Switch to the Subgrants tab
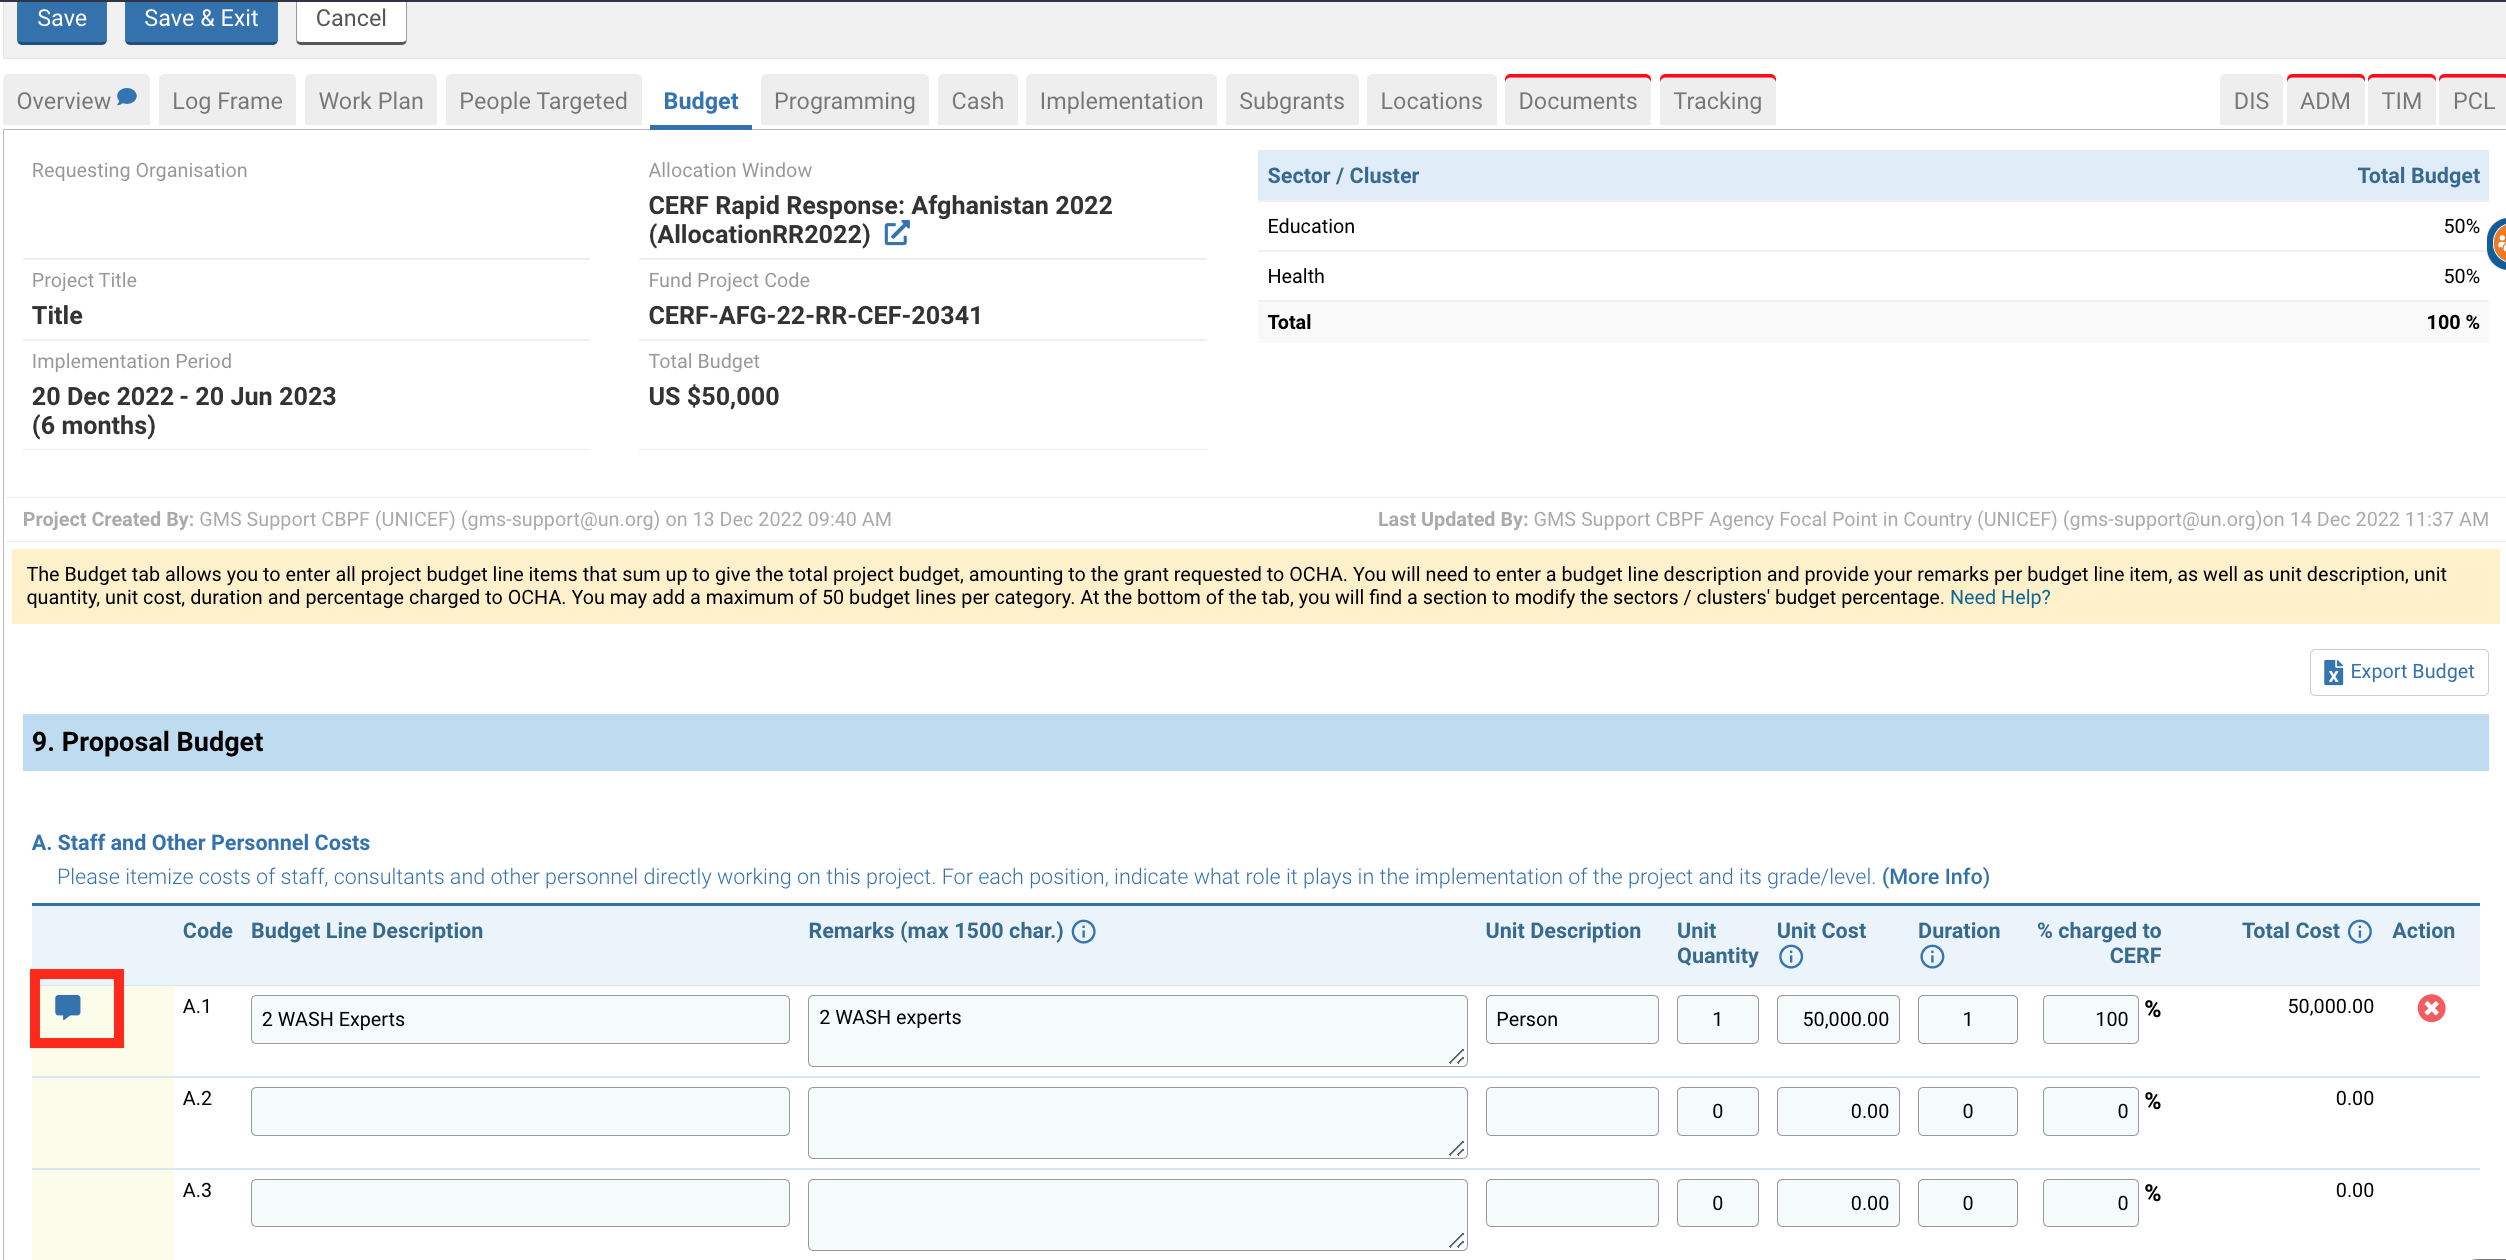2506x1260 pixels. pos(1292,101)
